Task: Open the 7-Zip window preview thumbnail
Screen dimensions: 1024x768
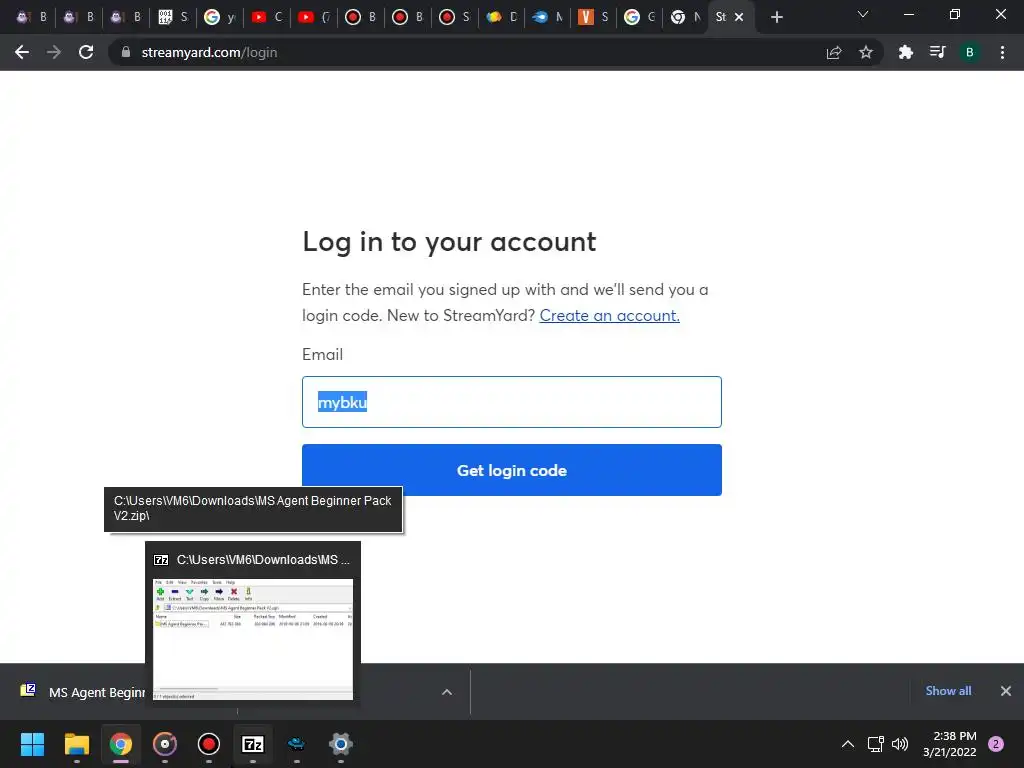Action: click(x=253, y=639)
